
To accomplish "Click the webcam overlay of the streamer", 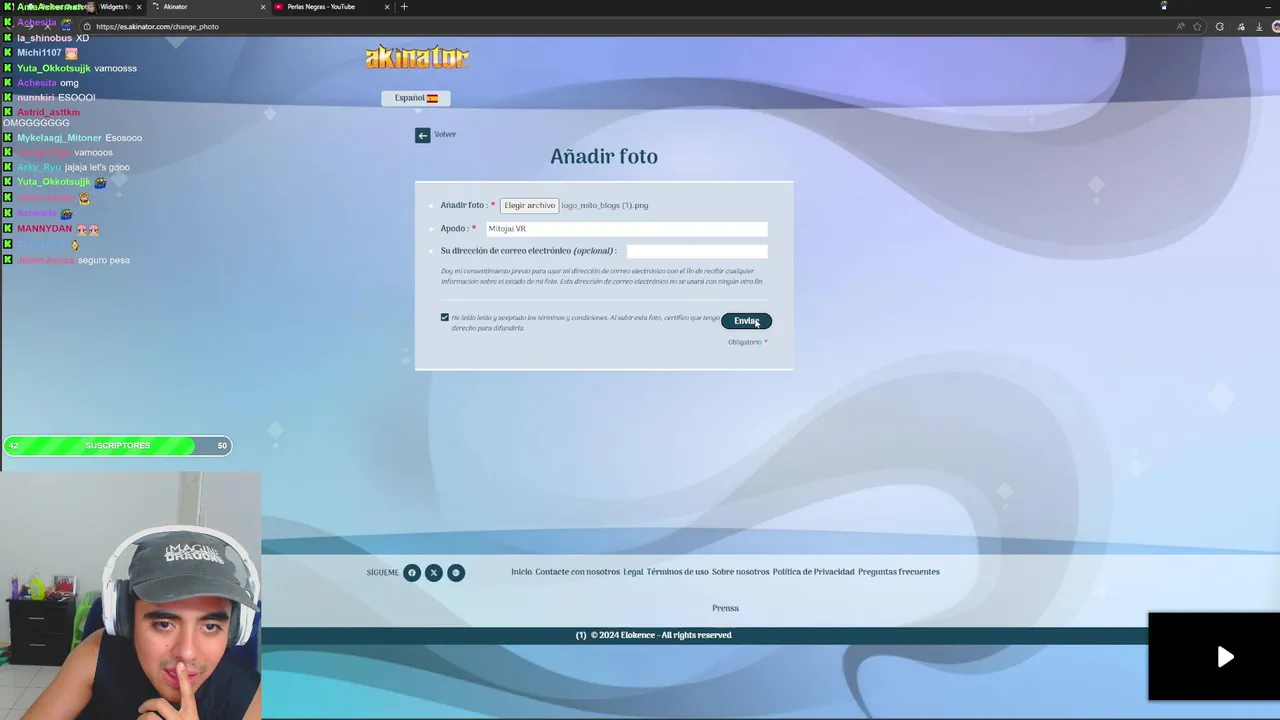I will [130, 596].
